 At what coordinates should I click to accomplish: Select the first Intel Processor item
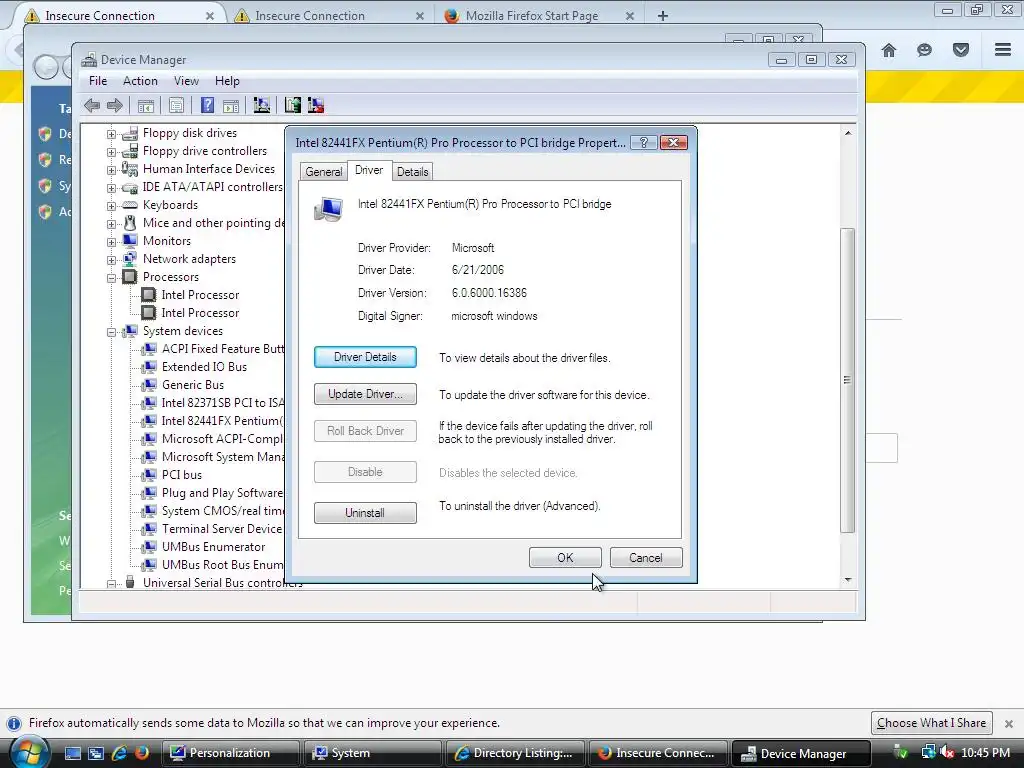(200, 295)
